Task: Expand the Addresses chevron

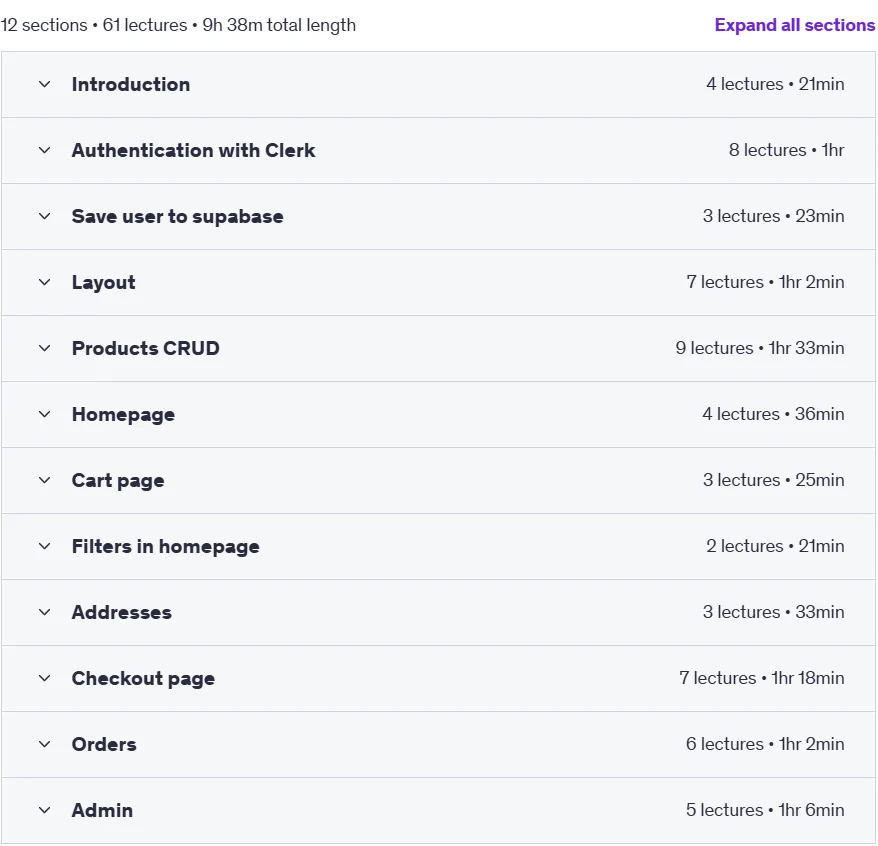Action: [x=45, y=613]
